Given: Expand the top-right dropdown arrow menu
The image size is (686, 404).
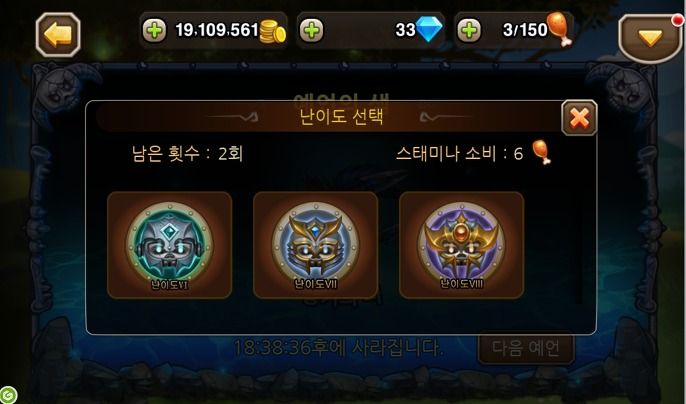Looking at the screenshot, I should 650,39.
